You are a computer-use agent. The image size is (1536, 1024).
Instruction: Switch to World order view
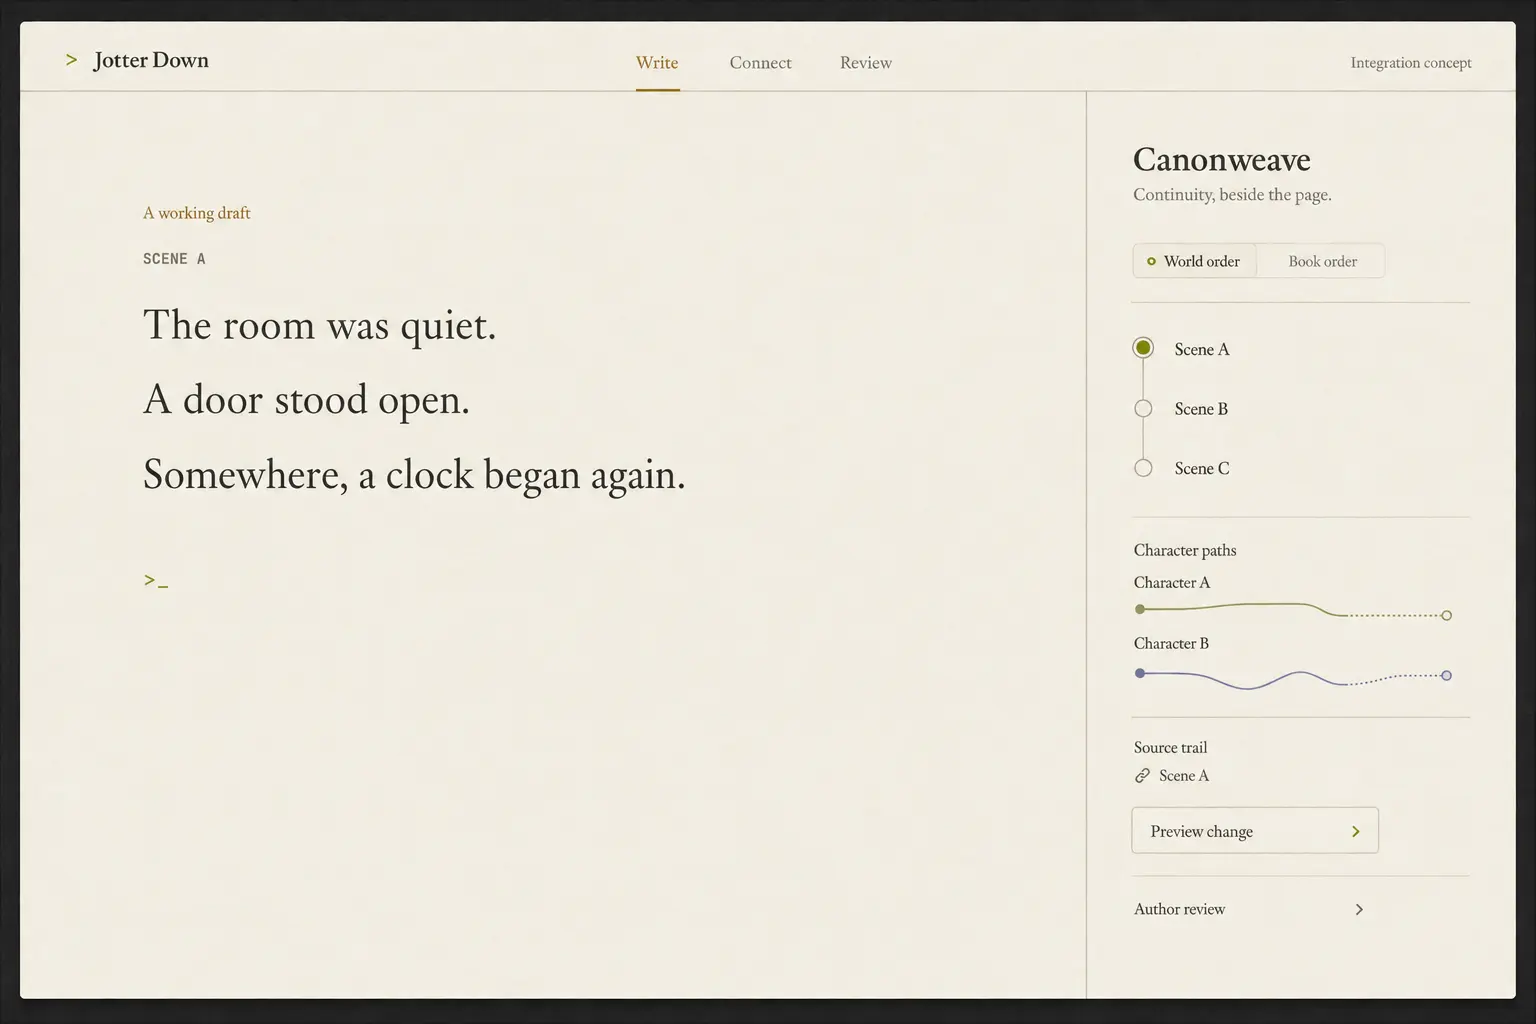tap(1195, 261)
